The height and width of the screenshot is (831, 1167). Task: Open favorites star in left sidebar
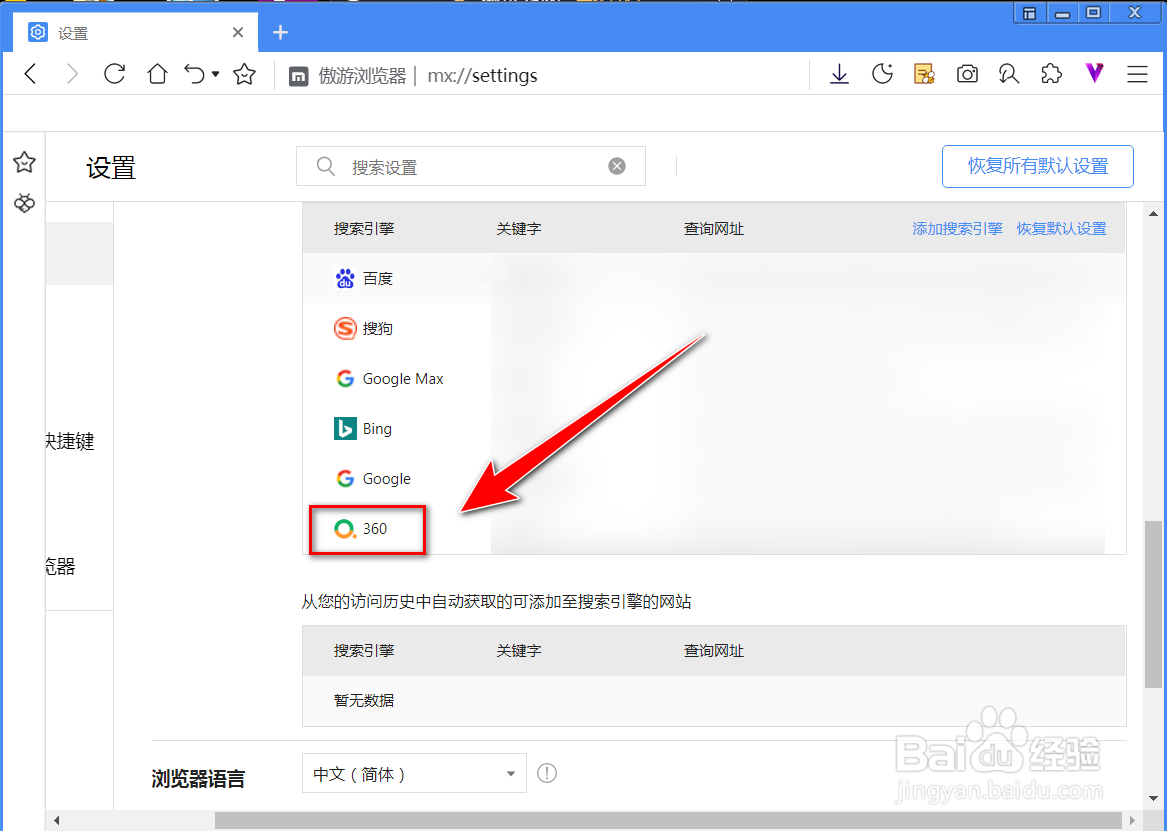tap(25, 162)
